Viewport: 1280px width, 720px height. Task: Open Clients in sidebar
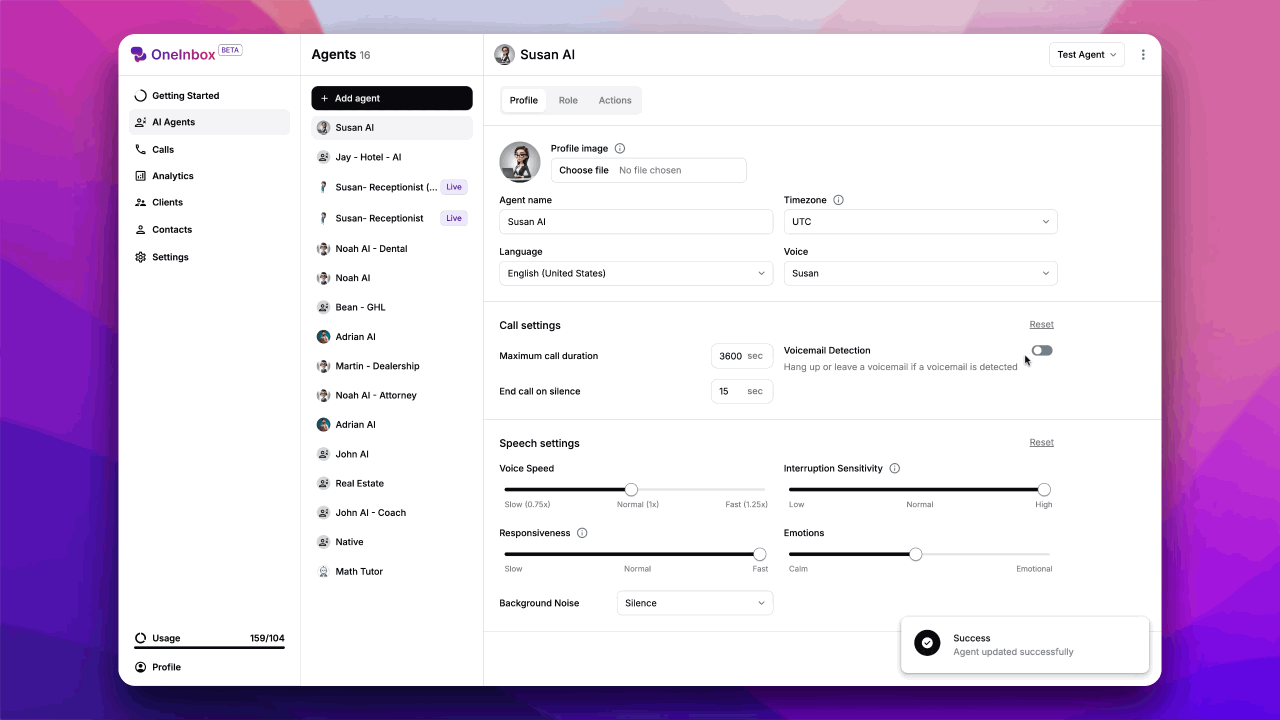(210, 202)
